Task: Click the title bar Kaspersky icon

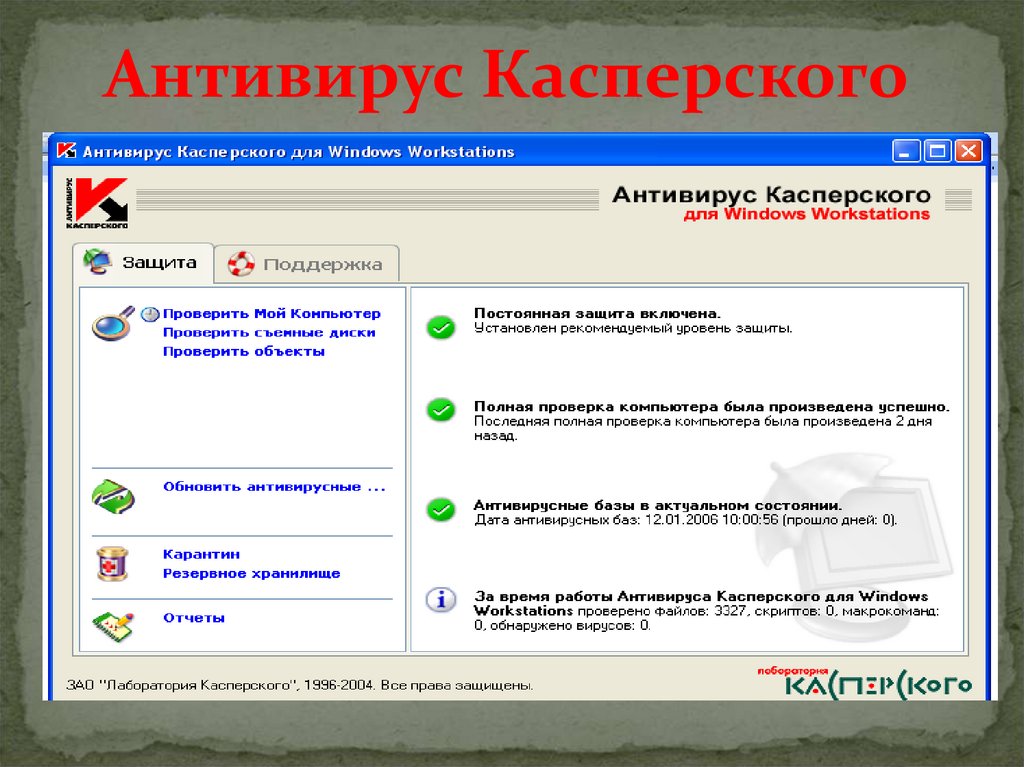Action: [x=67, y=151]
